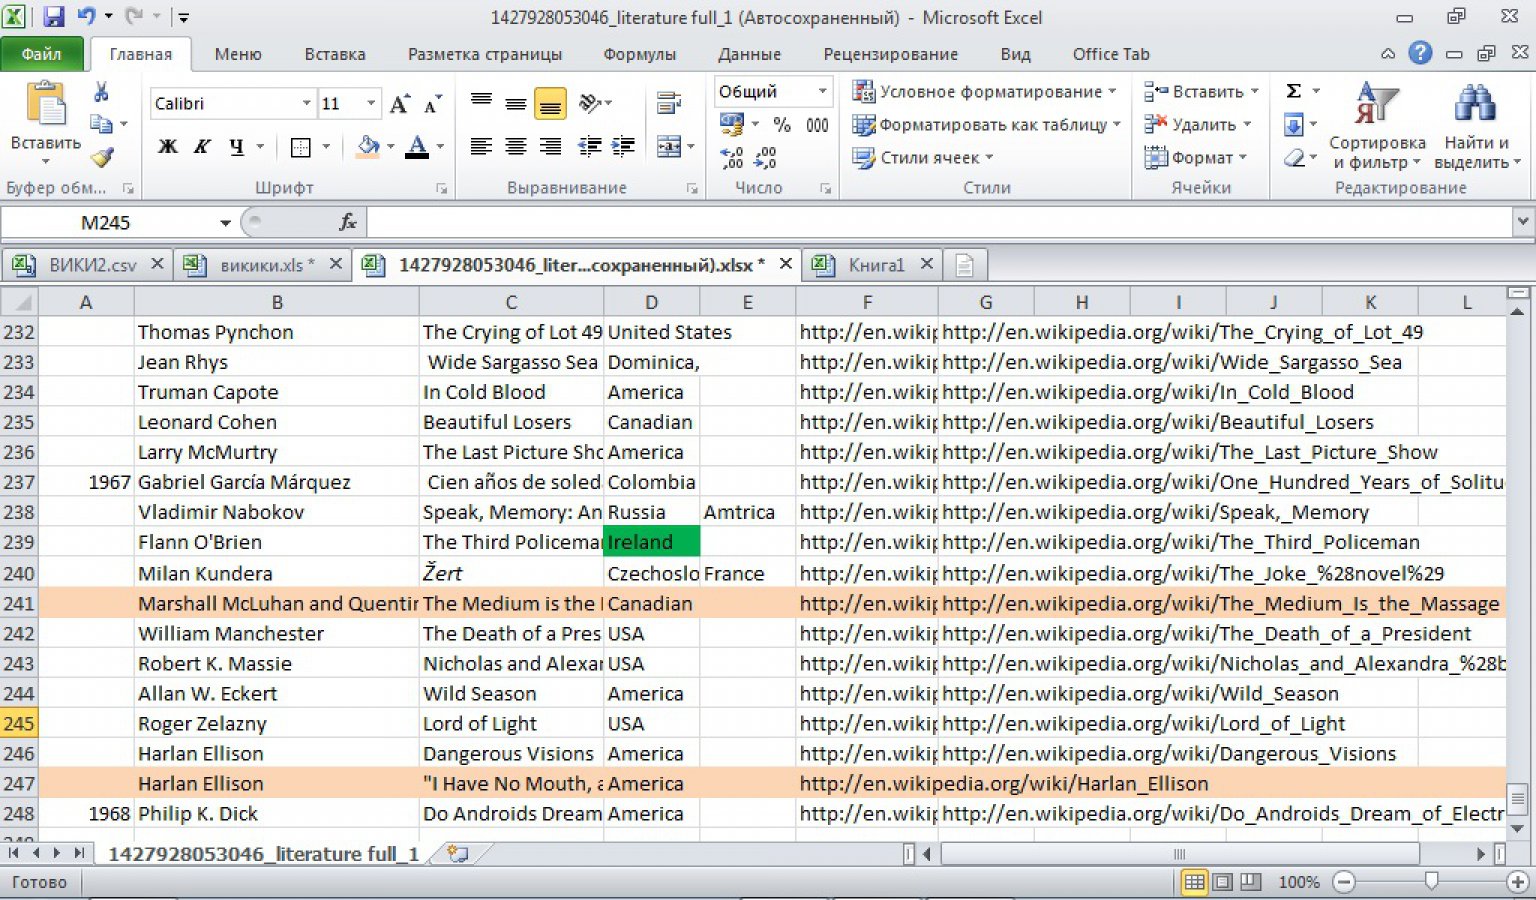Toggle bottom align highlighted button
The height and width of the screenshot is (900, 1536).
click(x=550, y=103)
